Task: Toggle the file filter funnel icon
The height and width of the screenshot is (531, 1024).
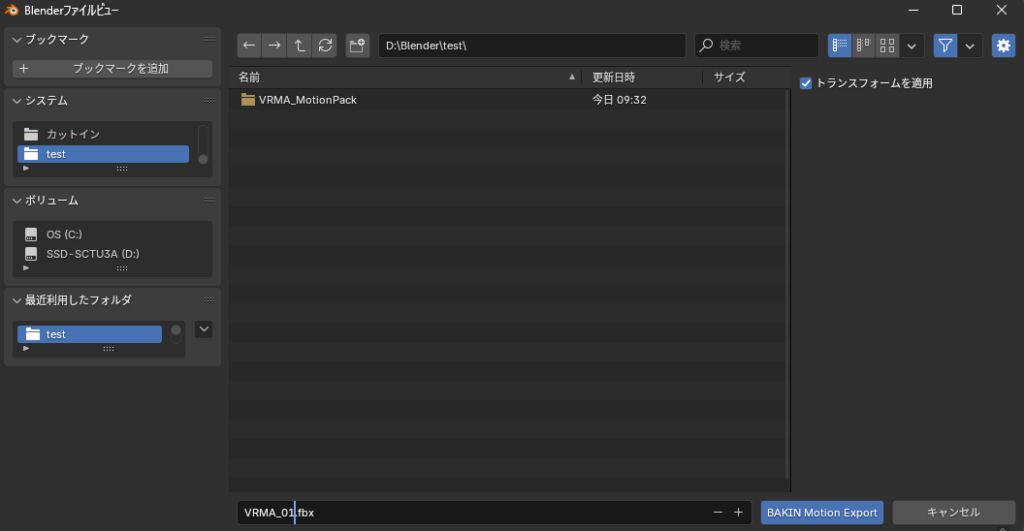Action: [x=945, y=46]
